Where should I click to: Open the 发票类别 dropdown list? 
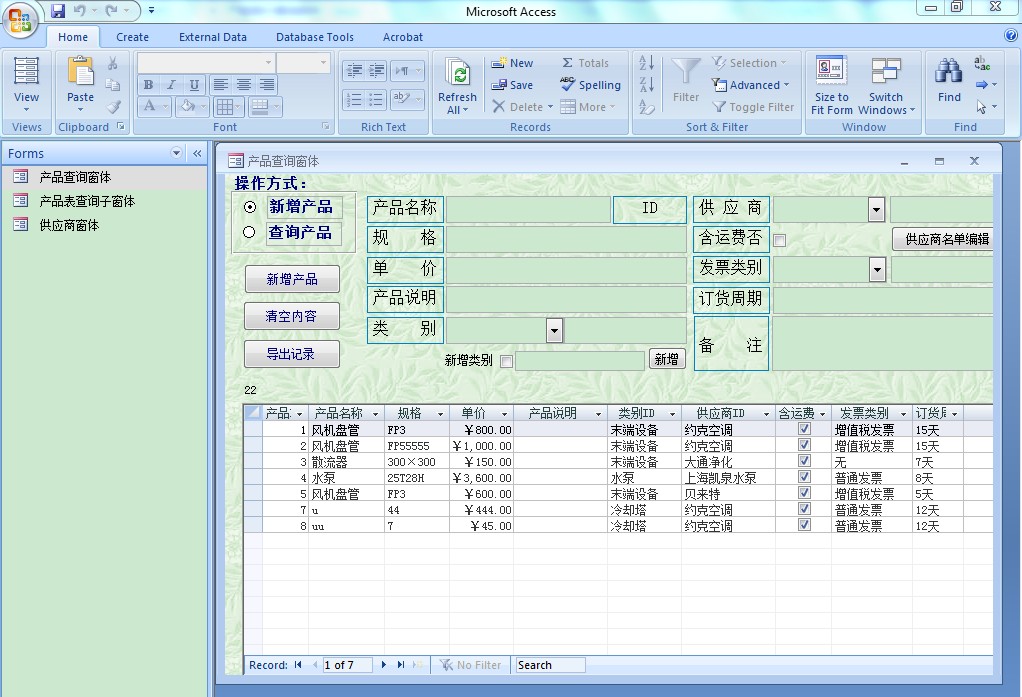[877, 269]
